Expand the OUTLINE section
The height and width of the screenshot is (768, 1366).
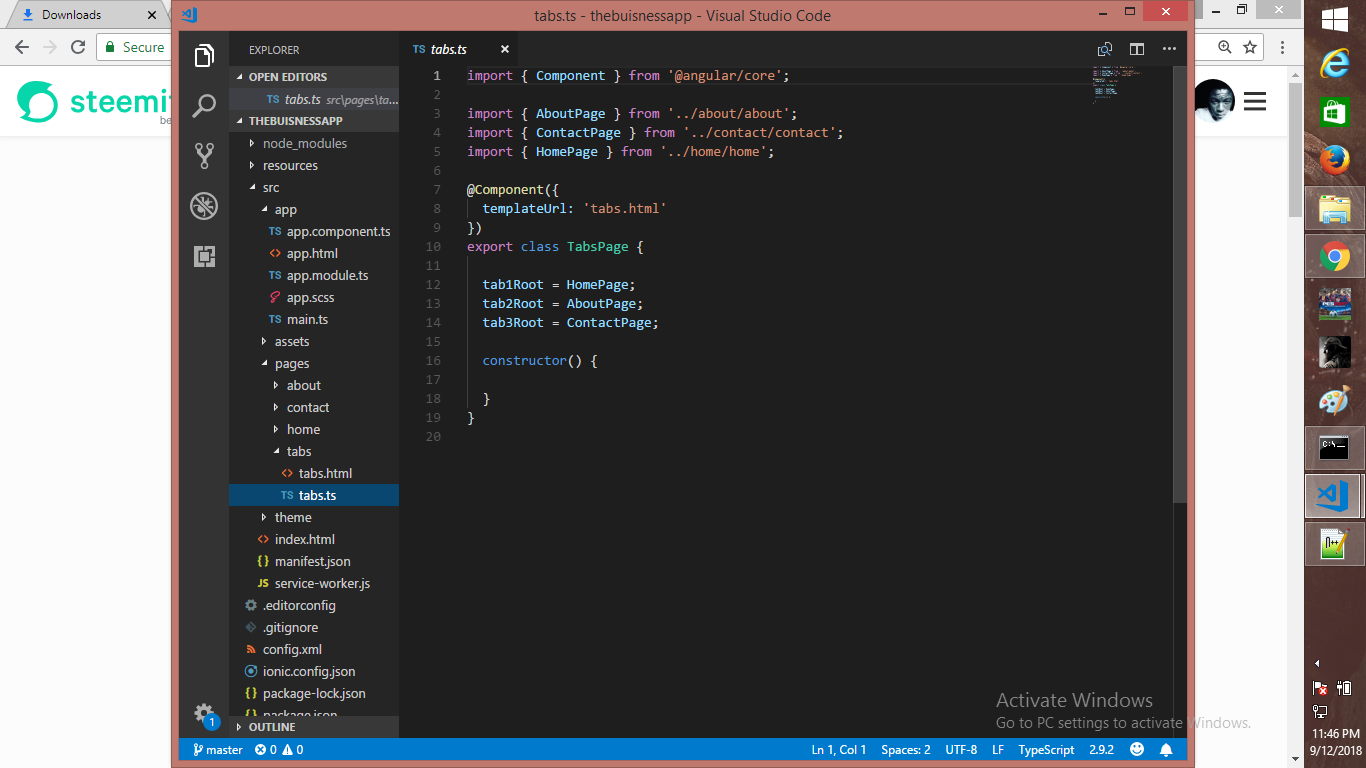point(314,727)
